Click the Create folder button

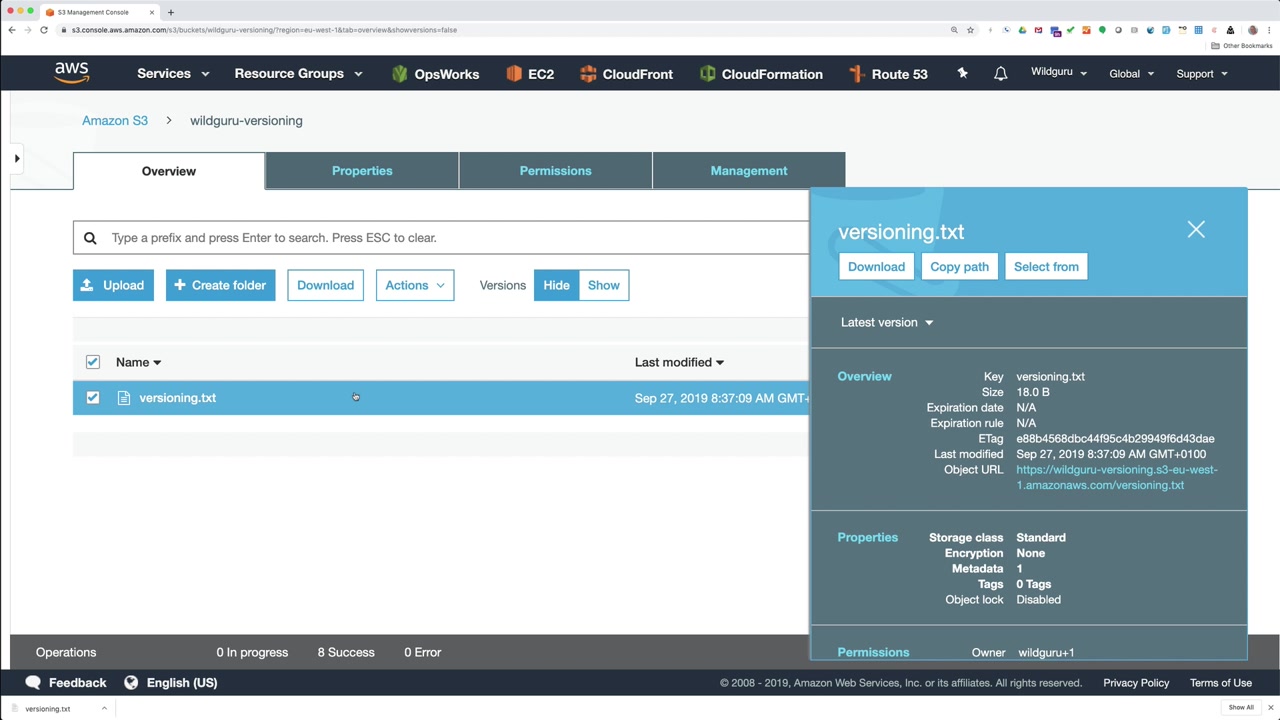220,285
